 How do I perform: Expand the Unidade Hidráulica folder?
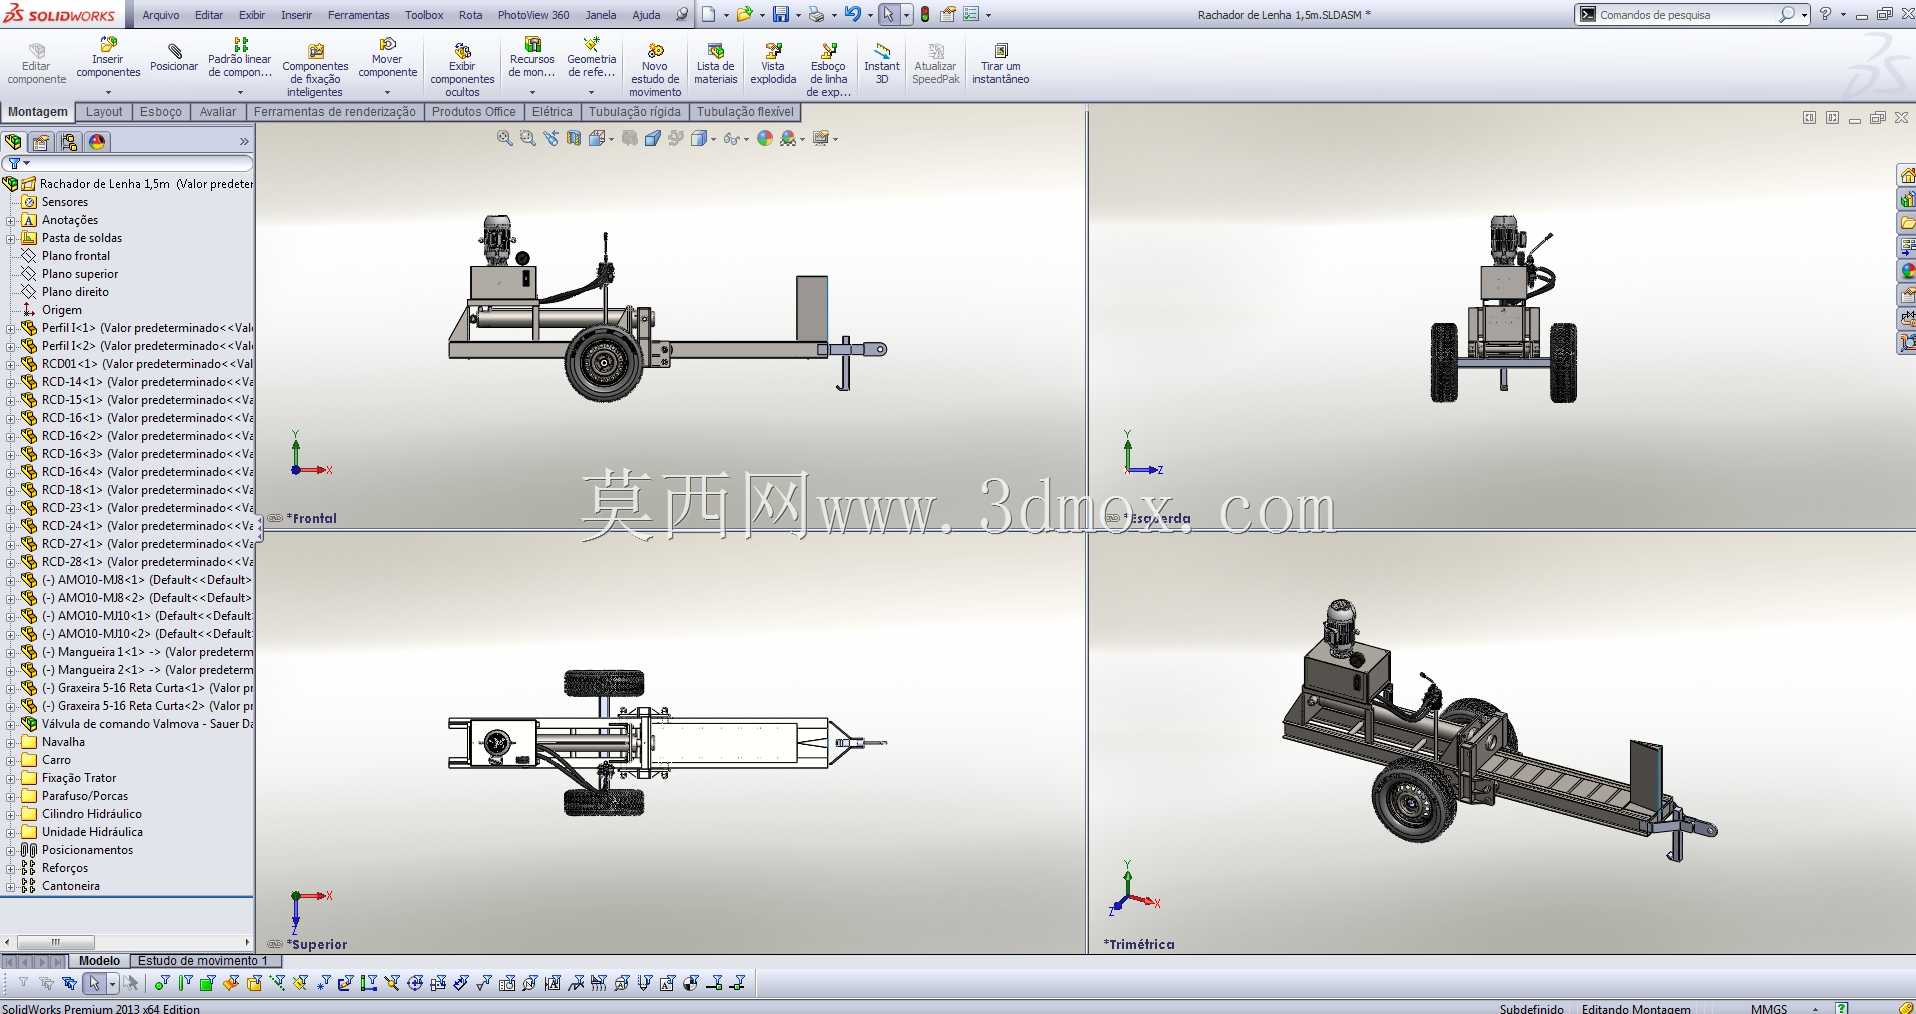coord(11,832)
